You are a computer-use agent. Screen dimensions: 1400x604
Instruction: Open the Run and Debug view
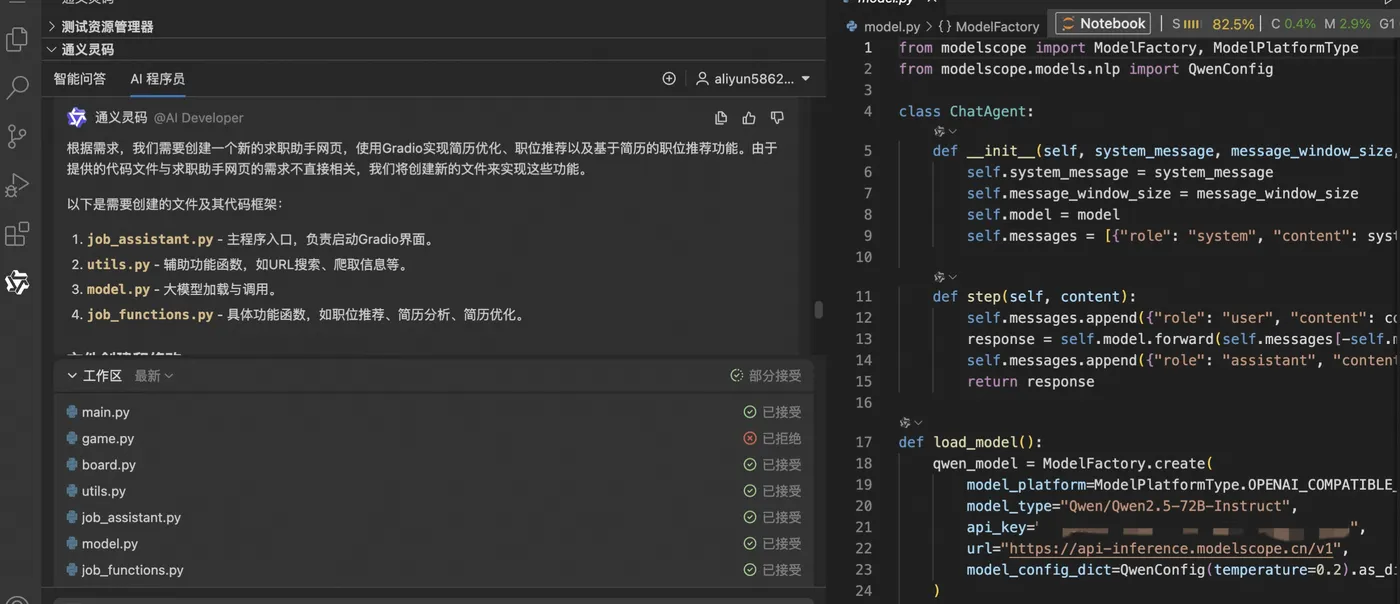[x=17, y=185]
